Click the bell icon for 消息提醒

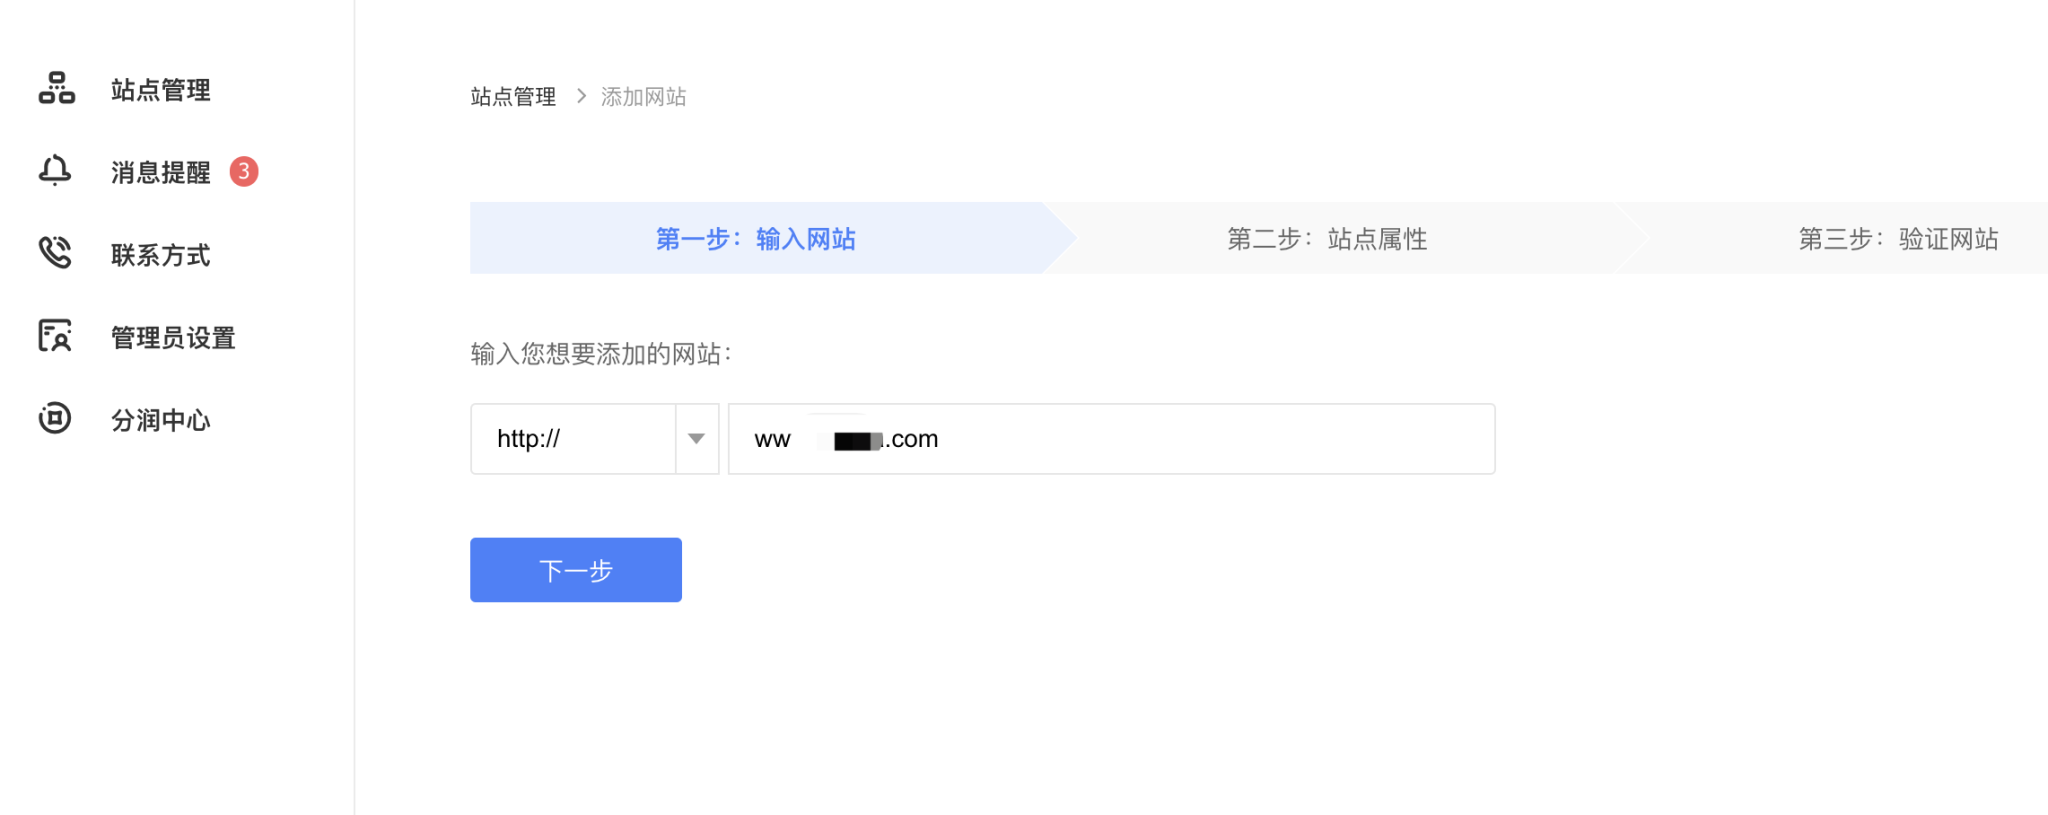point(55,171)
